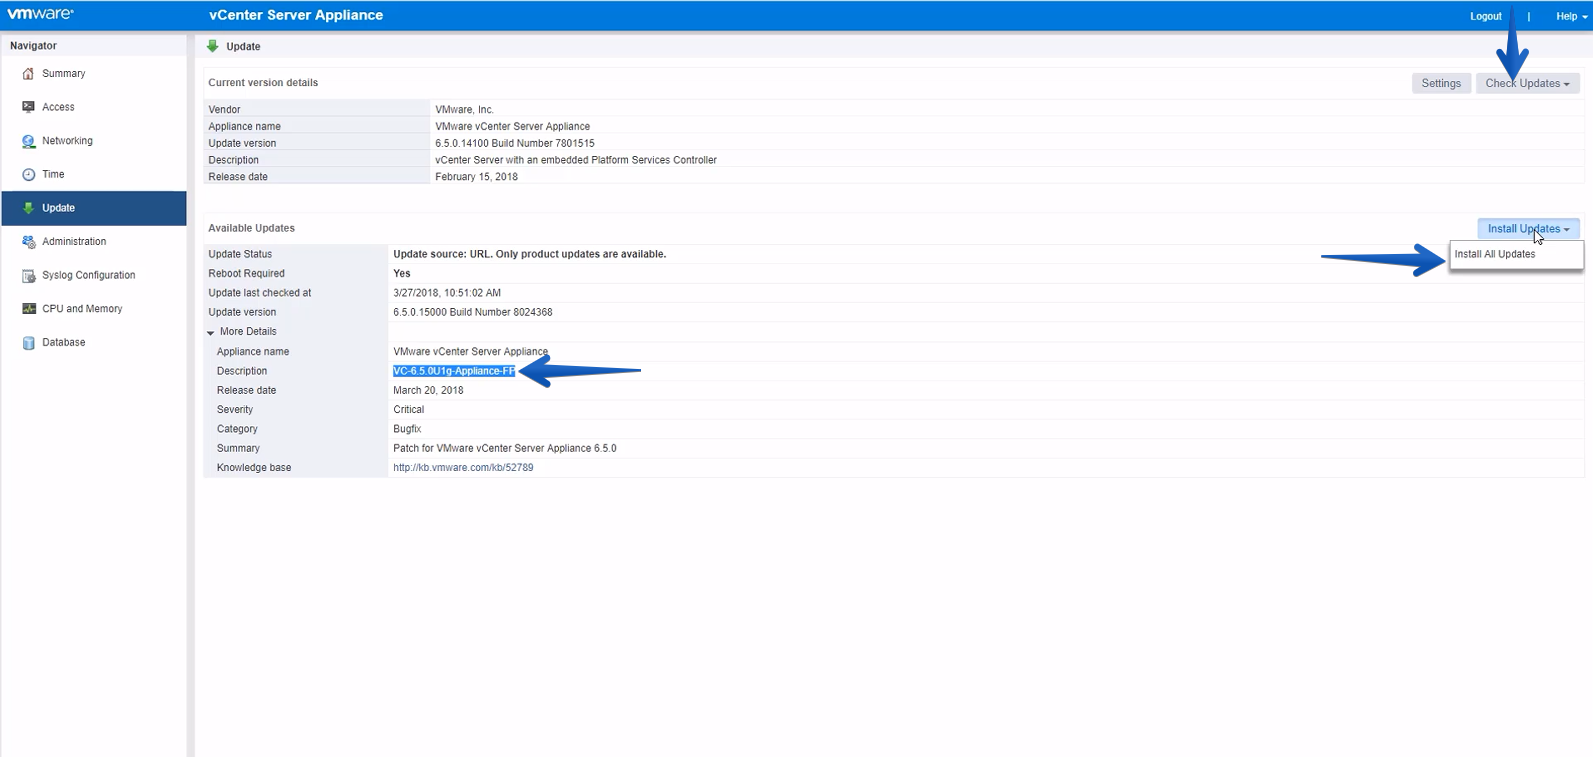Click the Settings button
This screenshot has width=1593, height=757.
(x=1441, y=83)
